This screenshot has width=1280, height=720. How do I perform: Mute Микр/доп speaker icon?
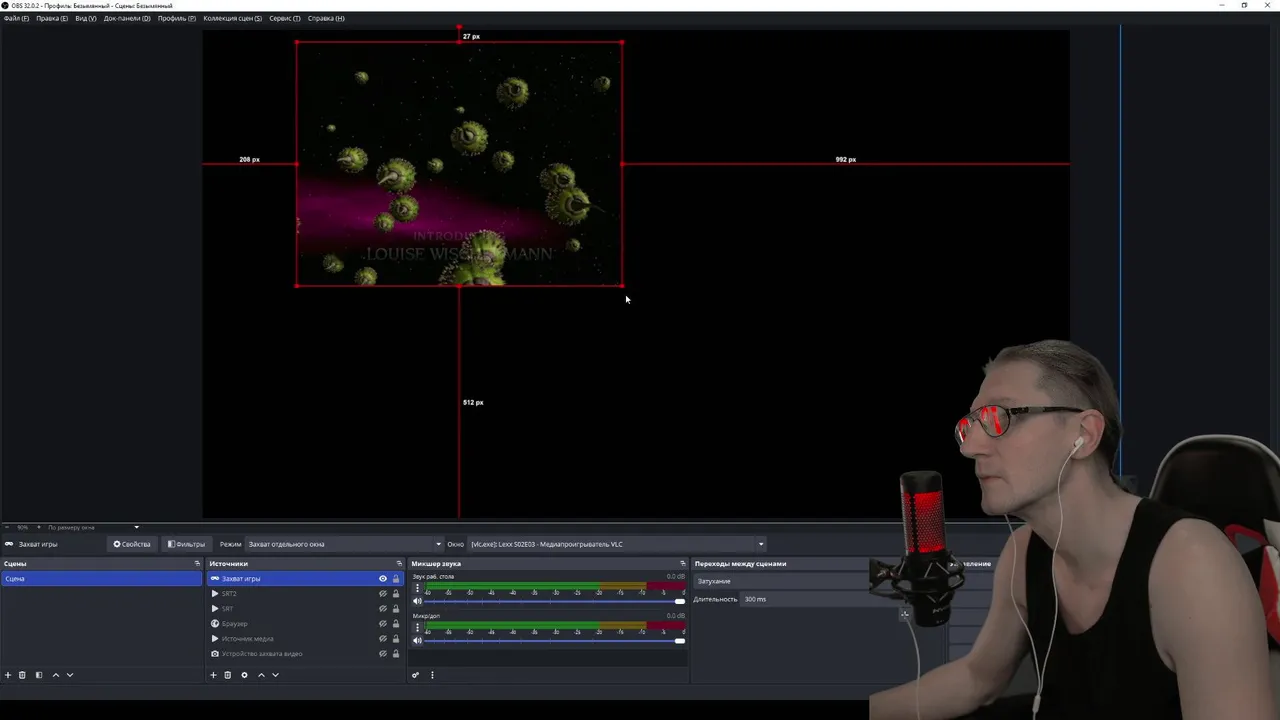tap(417, 640)
